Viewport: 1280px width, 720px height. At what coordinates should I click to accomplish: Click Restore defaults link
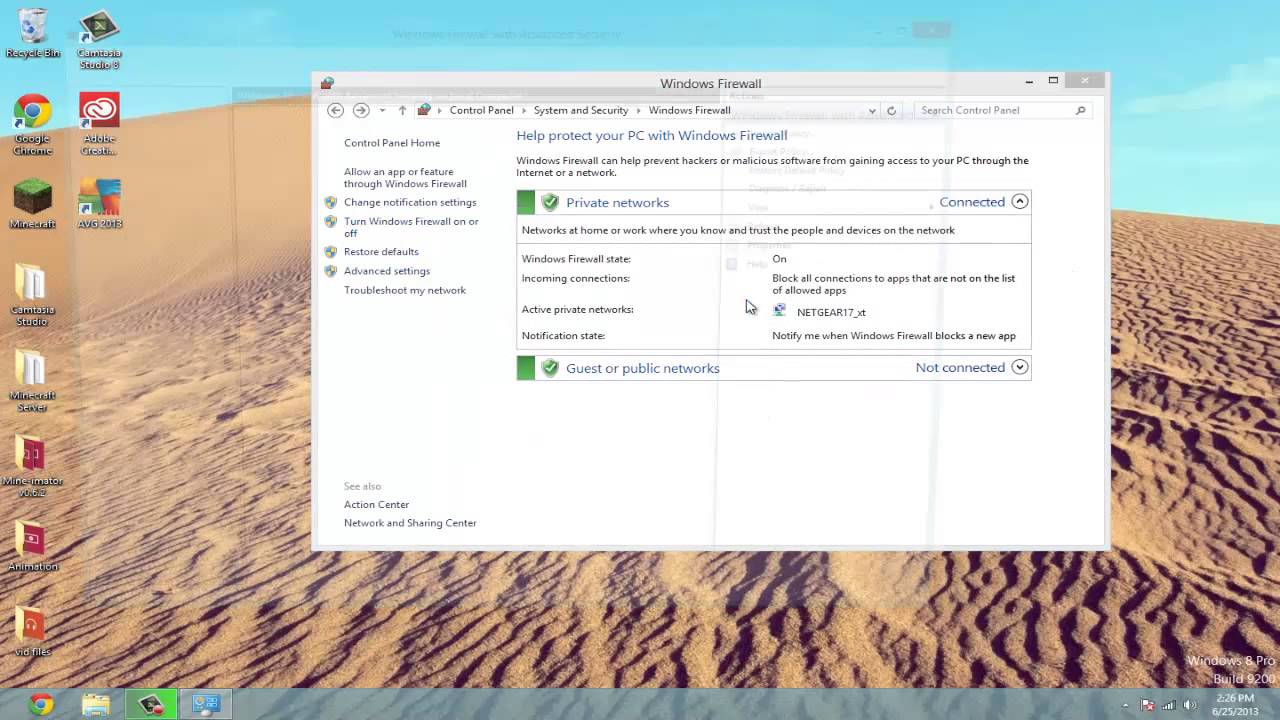[x=381, y=251]
